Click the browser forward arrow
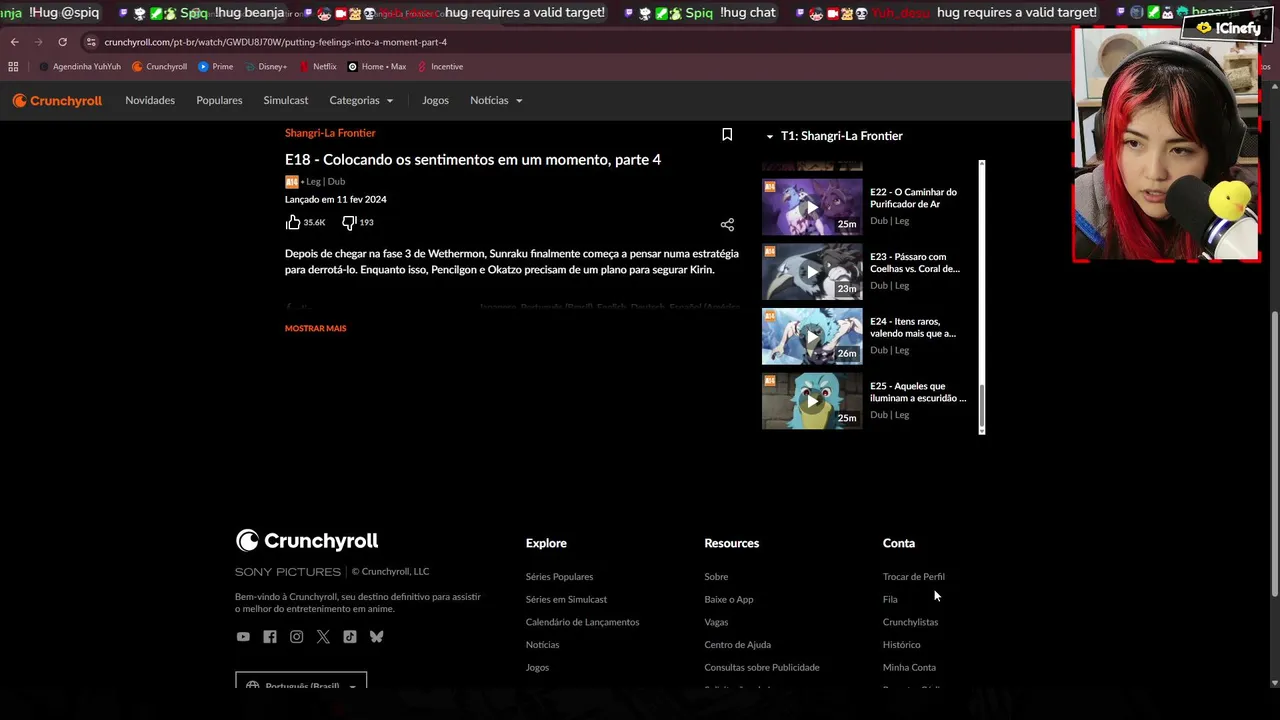Screen dimensions: 1280x720 point(38,42)
